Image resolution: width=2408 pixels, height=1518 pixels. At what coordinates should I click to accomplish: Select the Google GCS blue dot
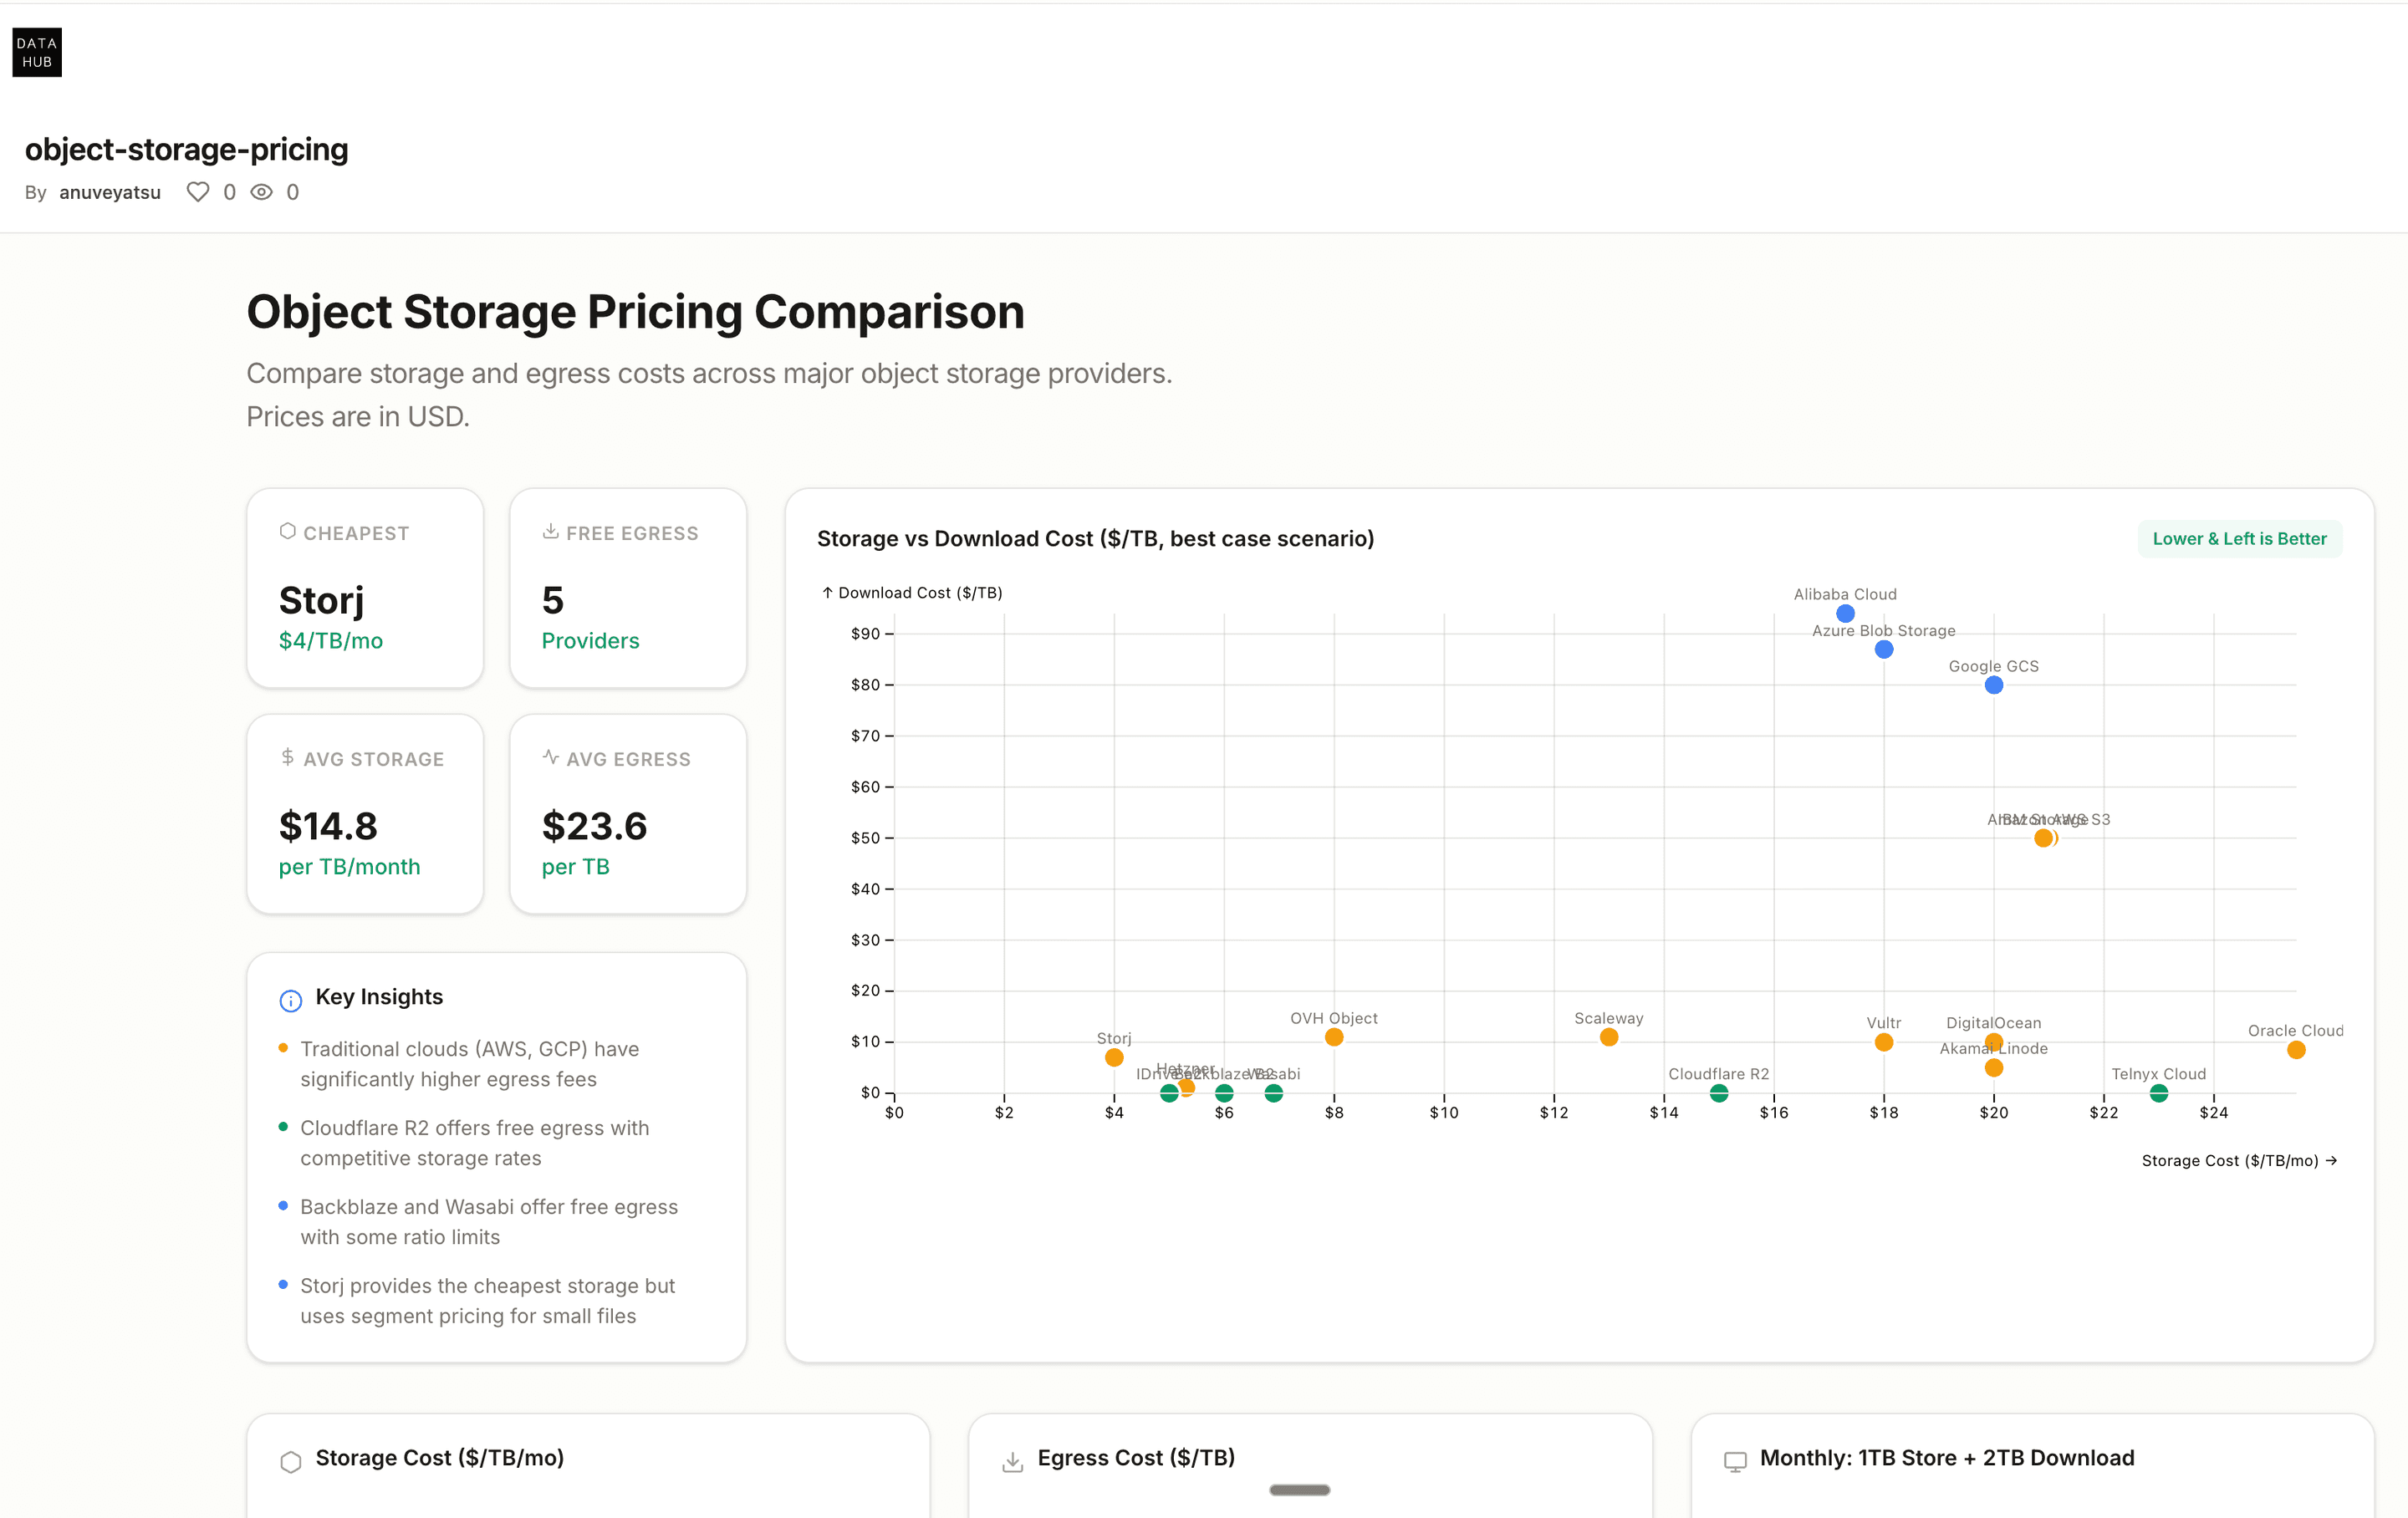(x=1993, y=685)
